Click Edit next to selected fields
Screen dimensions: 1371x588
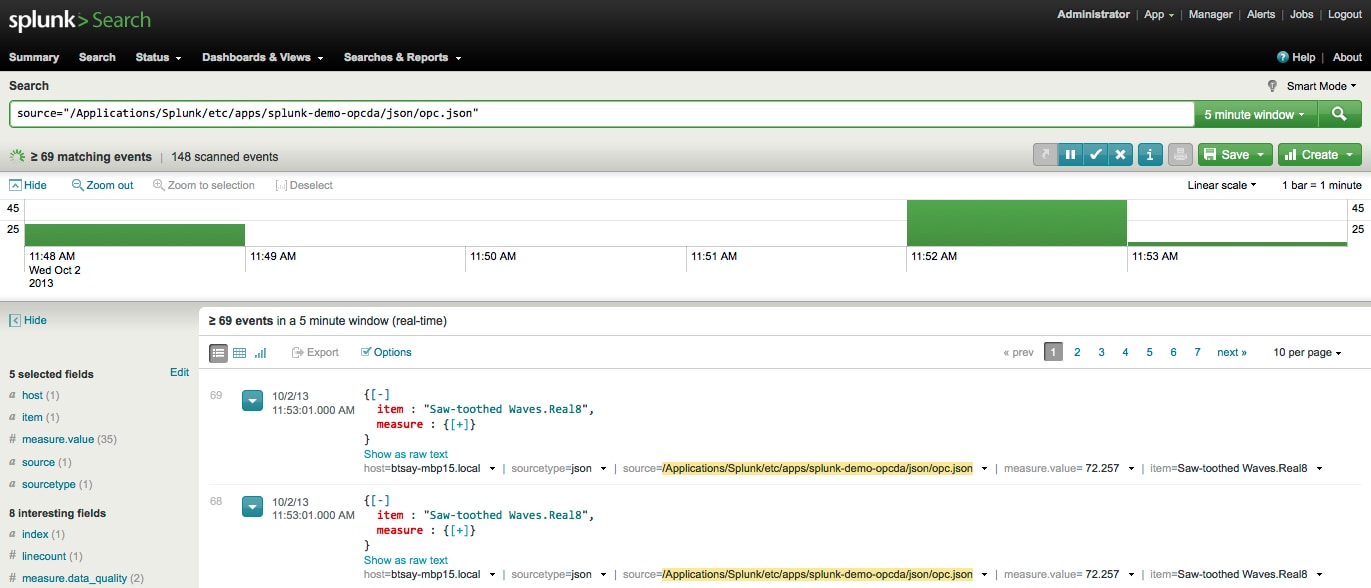click(x=179, y=372)
